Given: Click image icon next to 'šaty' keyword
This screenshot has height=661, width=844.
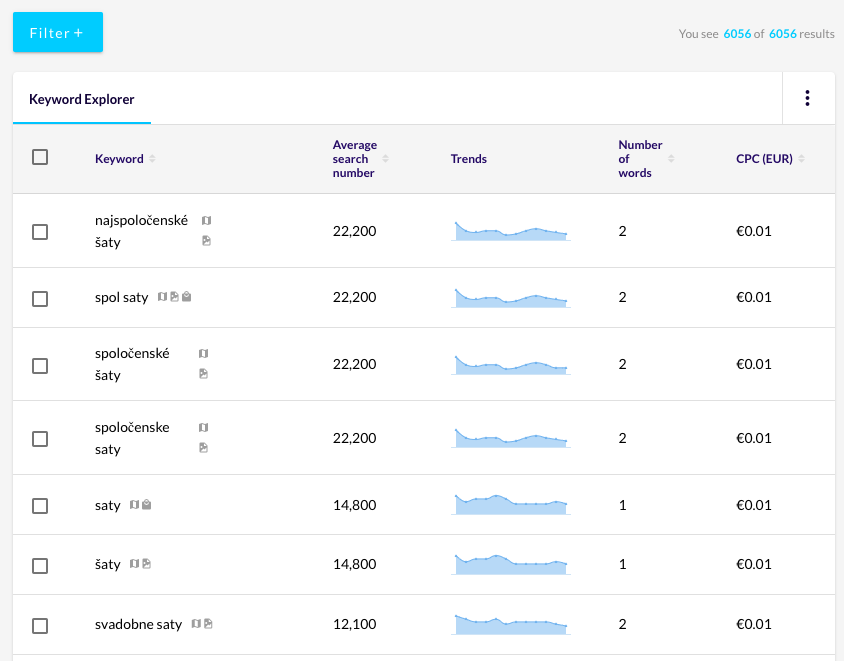Looking at the screenshot, I should click(x=146, y=564).
